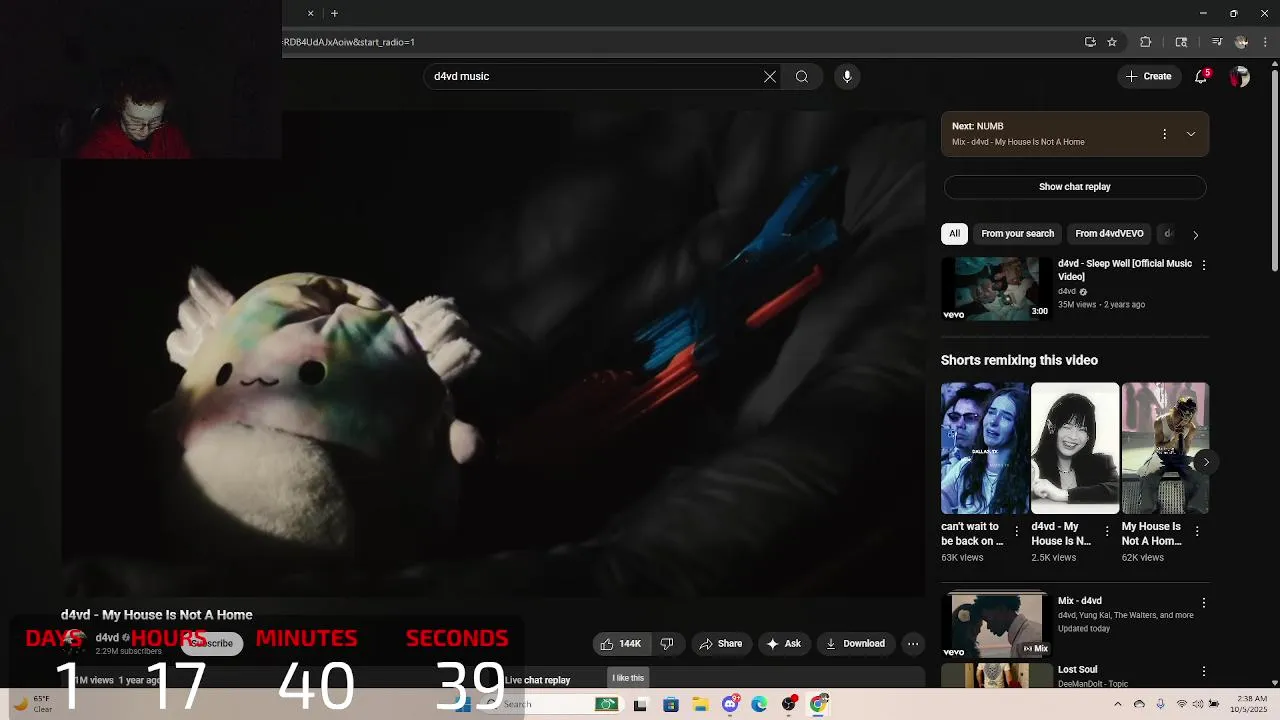1280x720 pixels.
Task: Open Mix - d4vd playlist thumbnail
Action: (996, 626)
